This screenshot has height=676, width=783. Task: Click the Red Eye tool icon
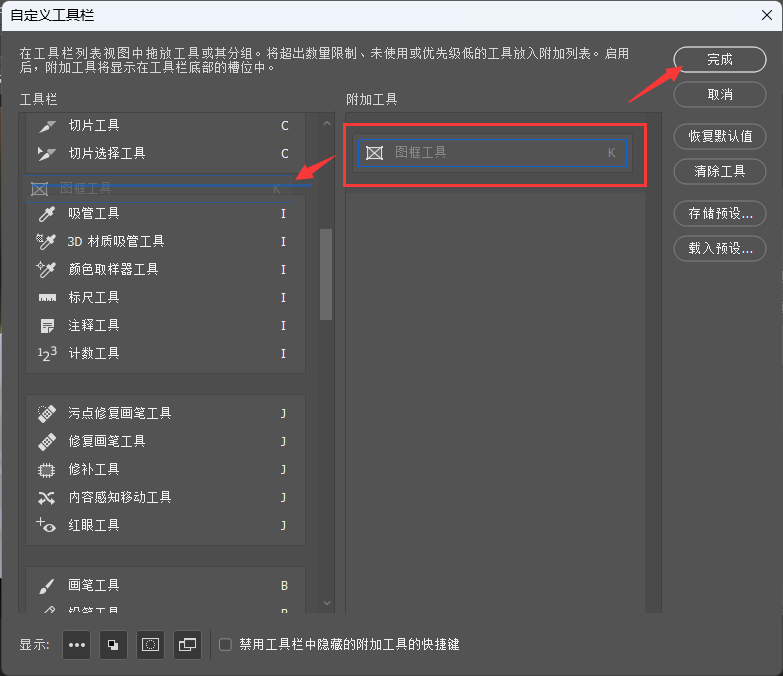(x=46, y=525)
